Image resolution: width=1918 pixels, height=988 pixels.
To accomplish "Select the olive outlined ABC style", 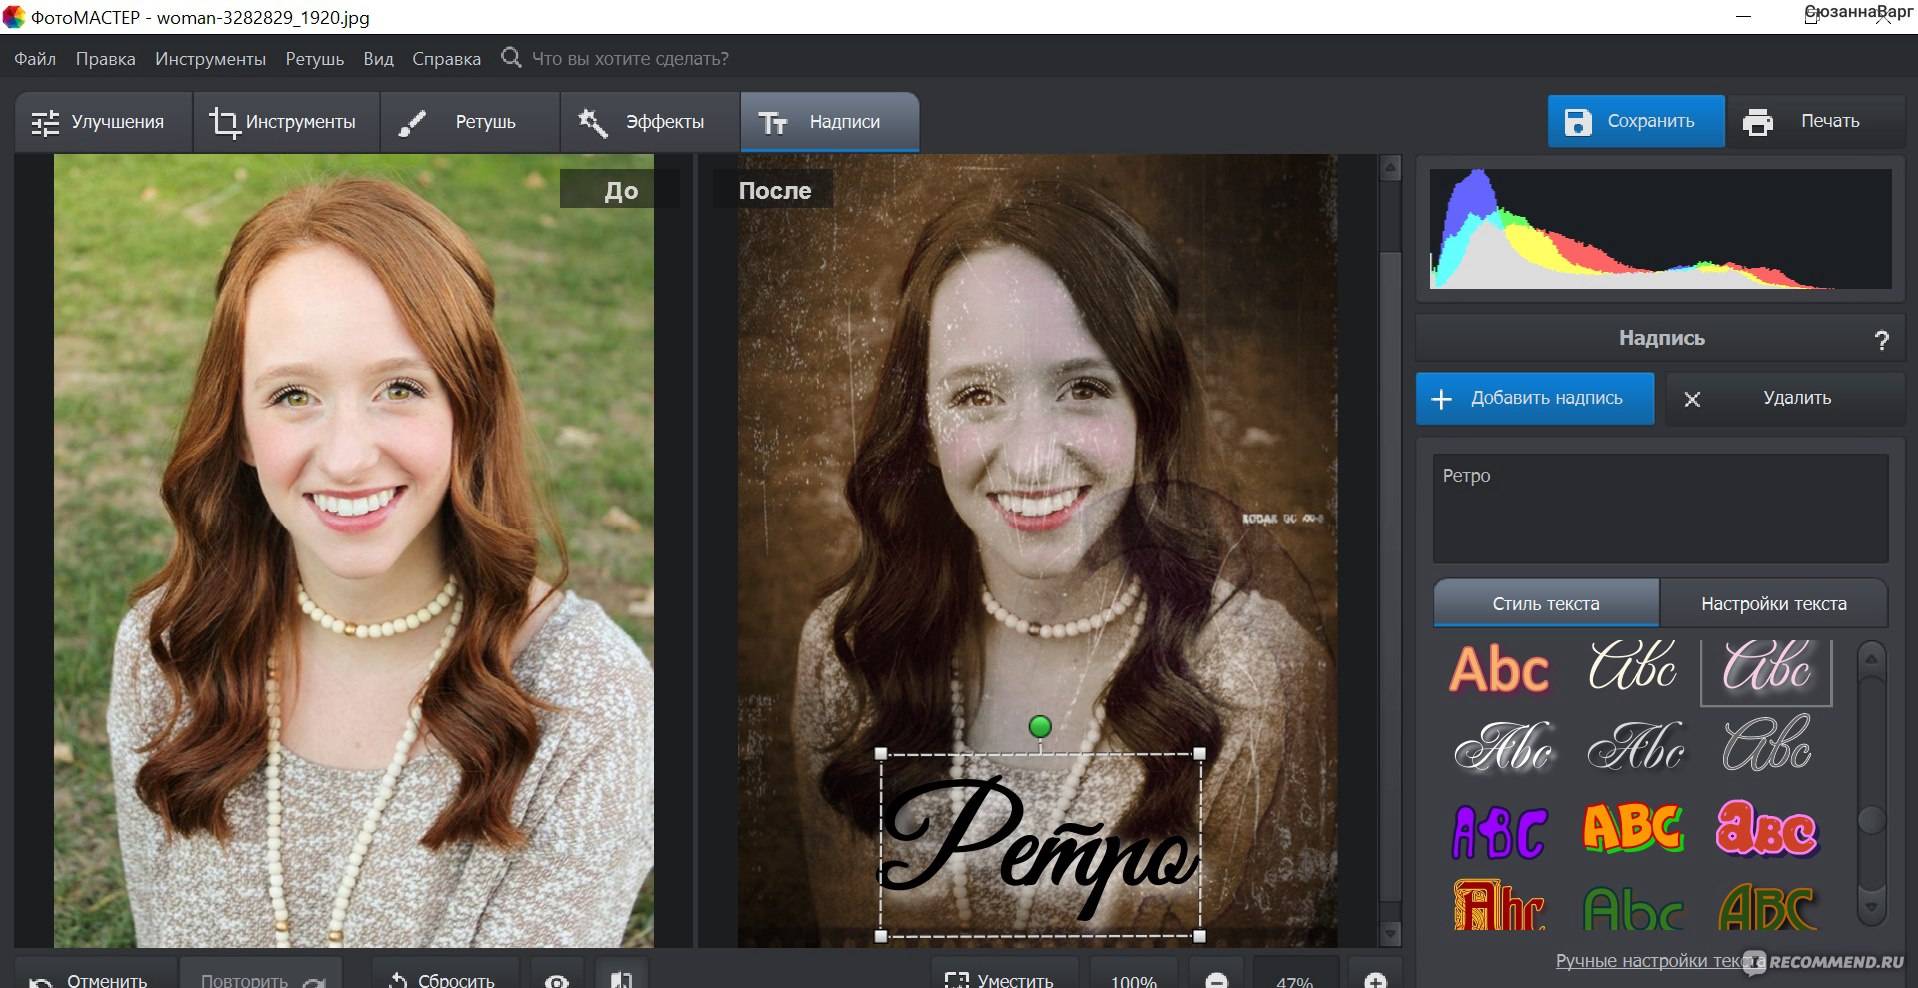I will pyautogui.click(x=1767, y=906).
